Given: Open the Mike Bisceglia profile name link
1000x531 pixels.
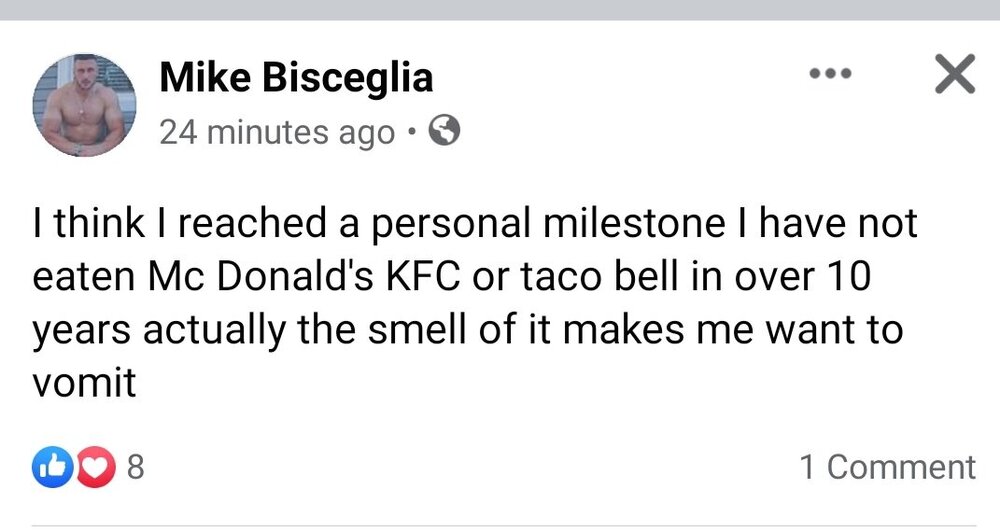Looking at the screenshot, I should tap(296, 77).
